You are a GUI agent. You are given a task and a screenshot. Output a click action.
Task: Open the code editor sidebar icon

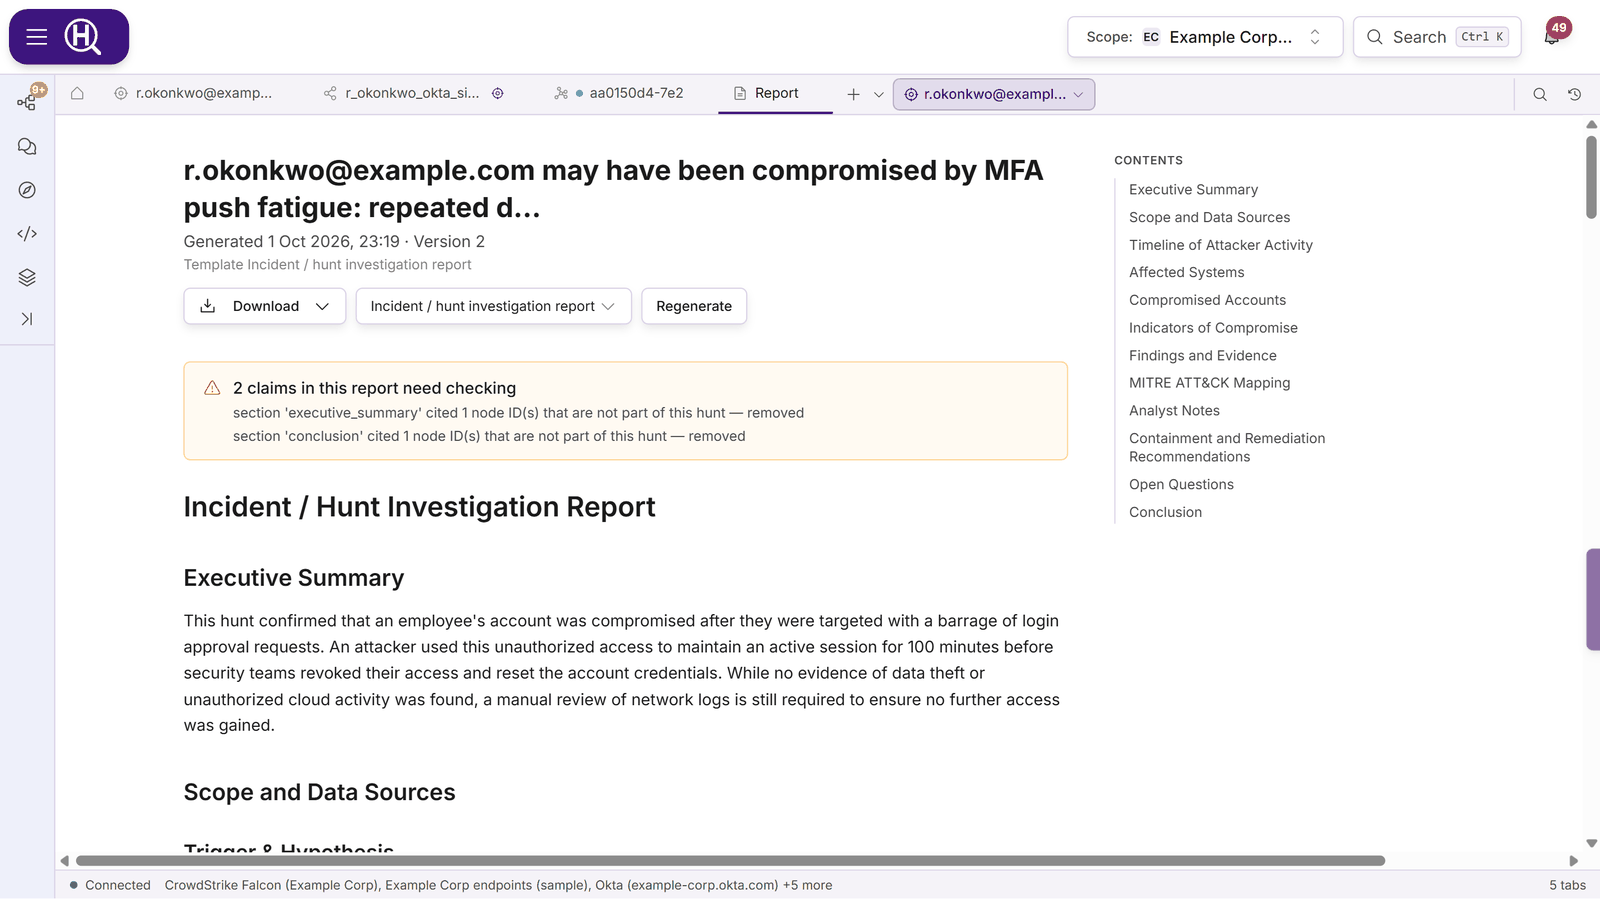[27, 234]
